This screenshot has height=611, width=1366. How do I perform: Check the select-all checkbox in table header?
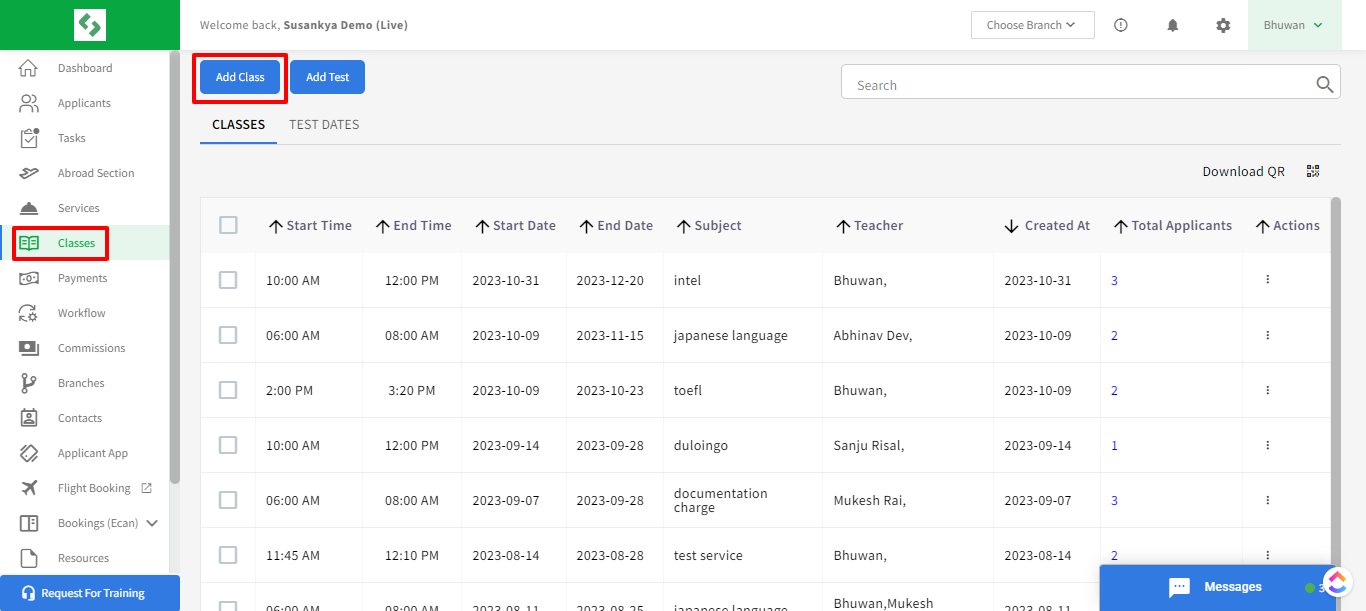point(228,225)
